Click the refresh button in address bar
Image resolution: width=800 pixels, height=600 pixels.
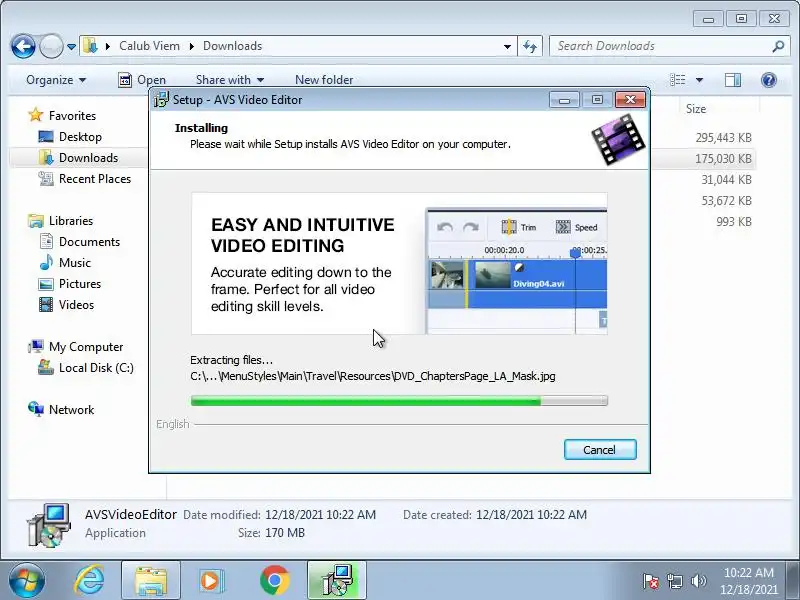click(x=530, y=46)
